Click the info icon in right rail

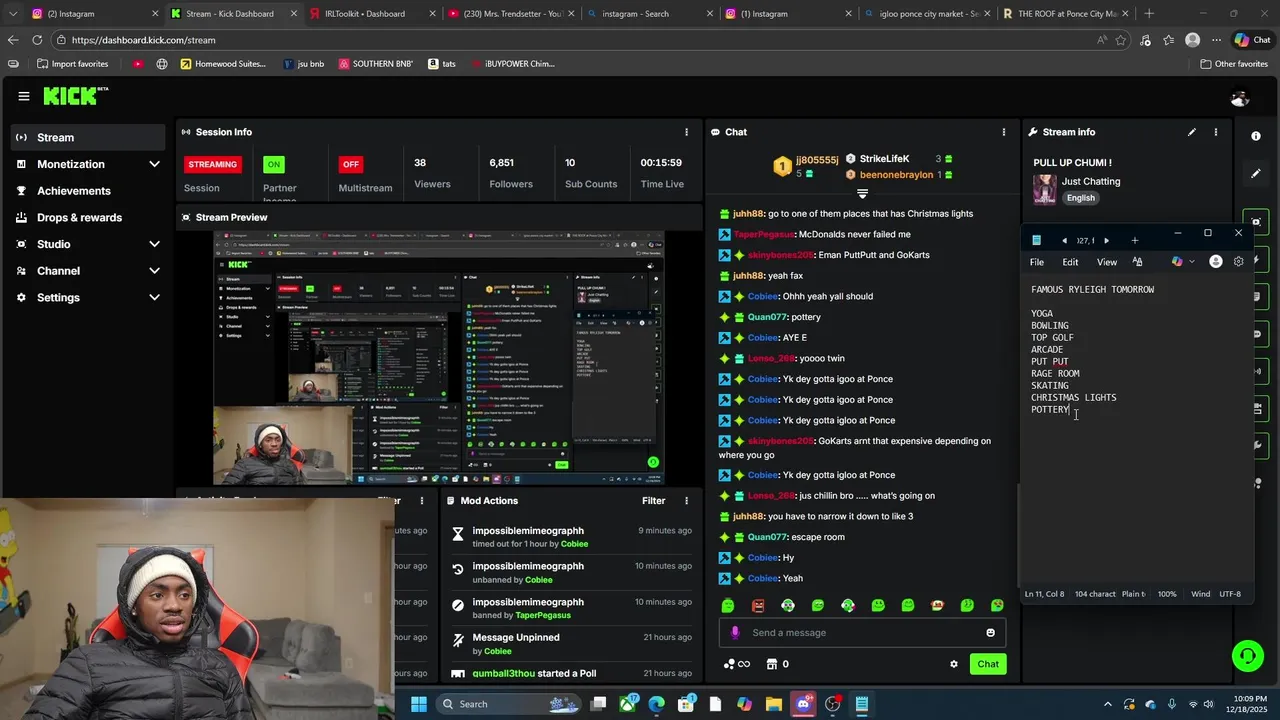click(1256, 136)
